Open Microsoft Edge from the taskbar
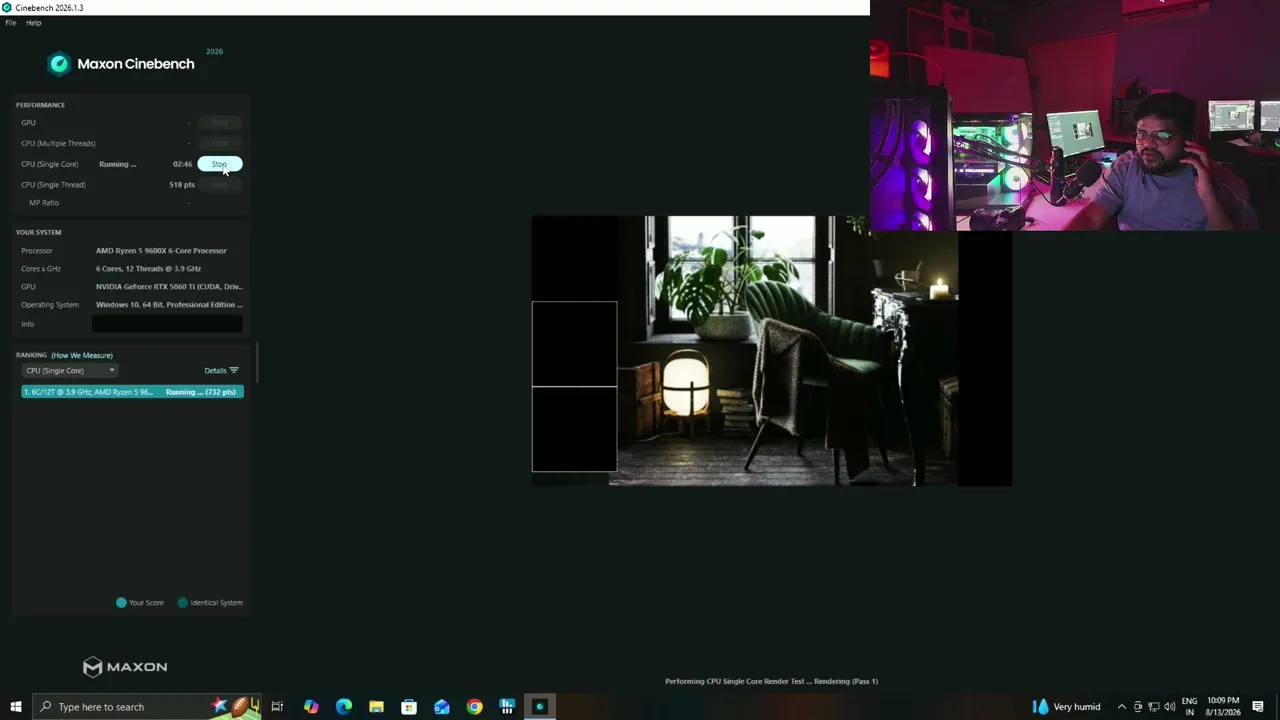1280x720 pixels. pyautogui.click(x=344, y=707)
